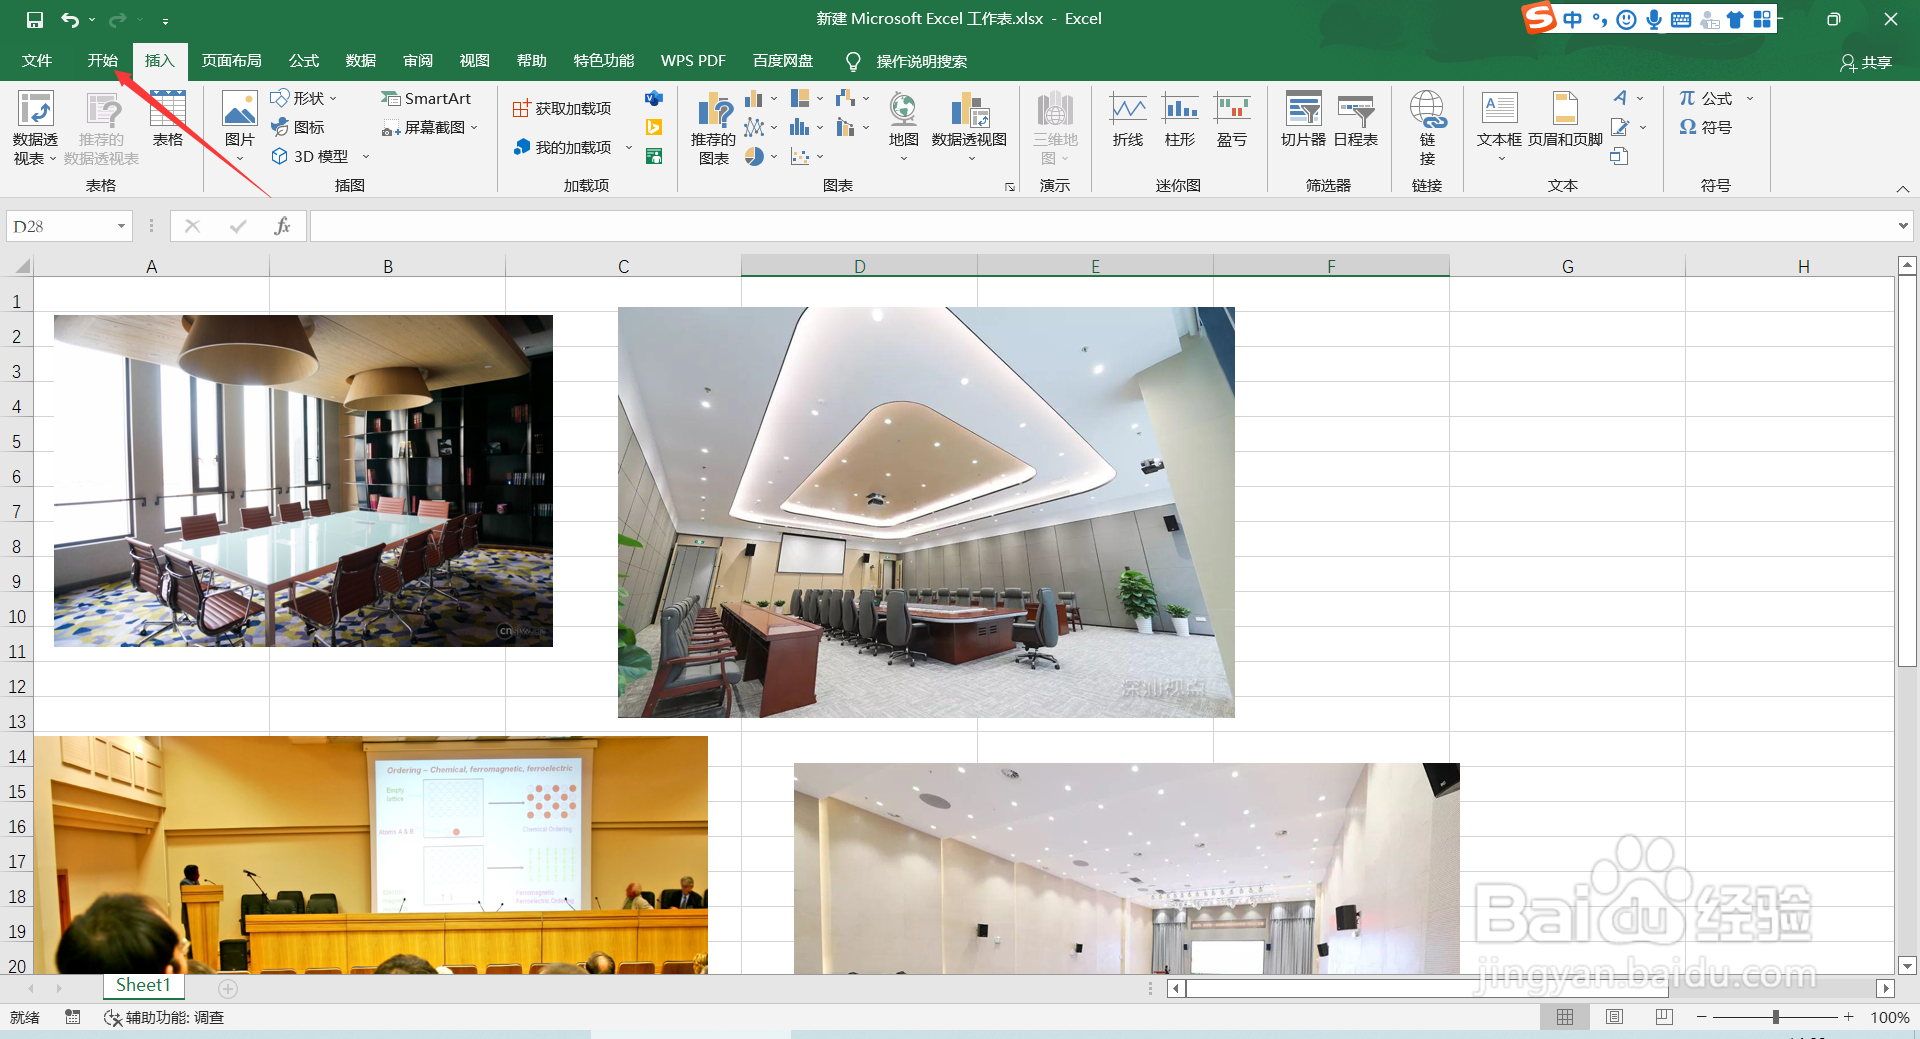Expand the Text Box (文本框) dropdown

coord(1500,158)
